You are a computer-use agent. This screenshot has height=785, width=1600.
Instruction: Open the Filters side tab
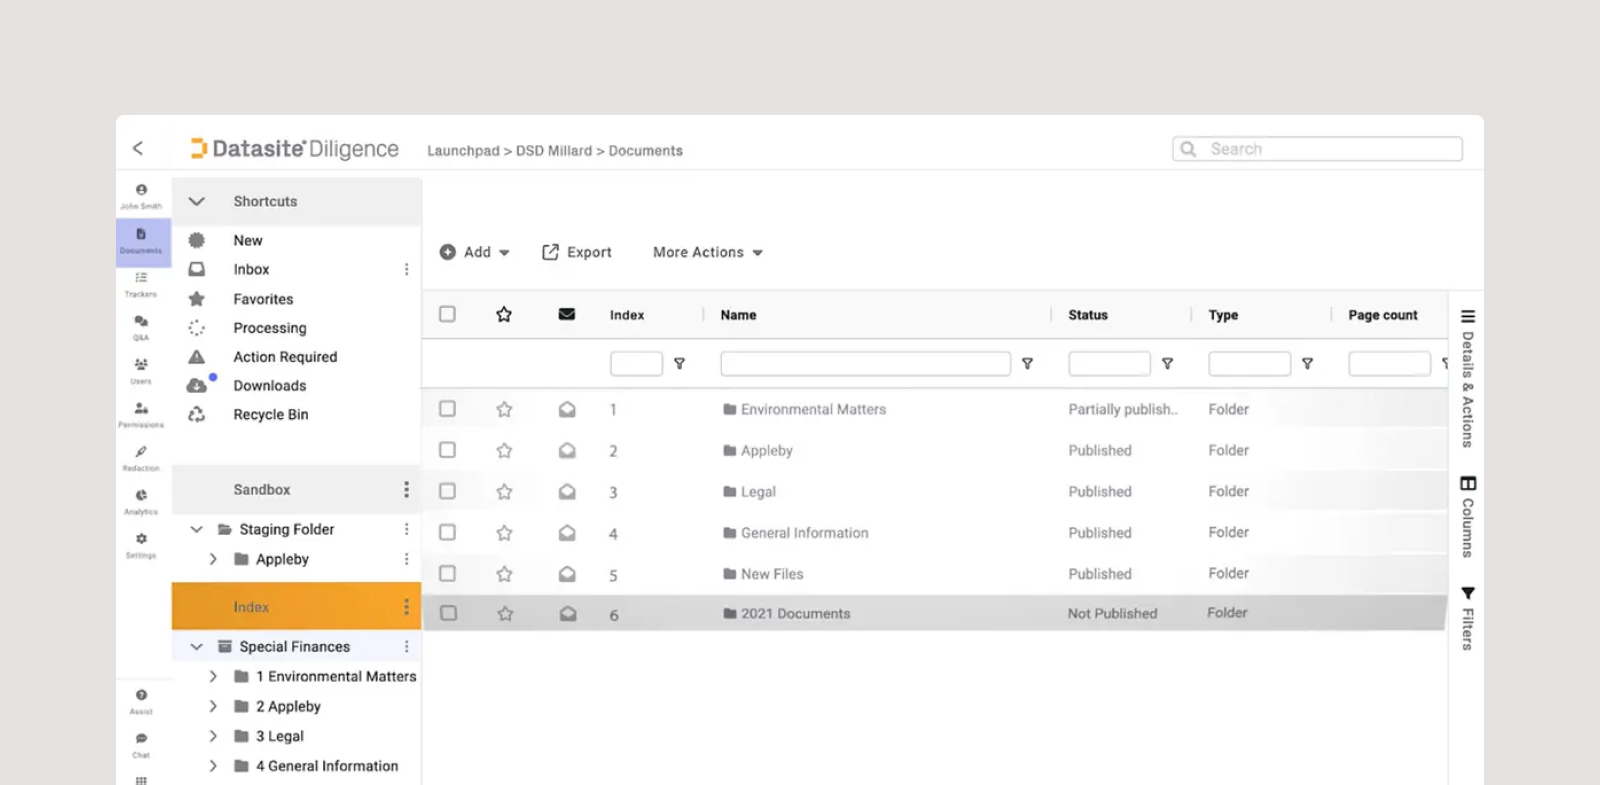pyautogui.click(x=1467, y=618)
